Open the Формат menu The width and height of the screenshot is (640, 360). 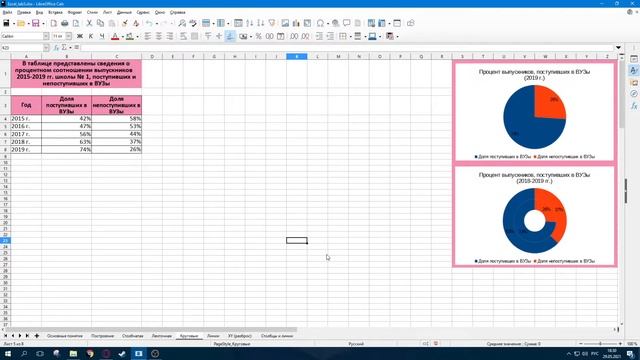coord(75,12)
